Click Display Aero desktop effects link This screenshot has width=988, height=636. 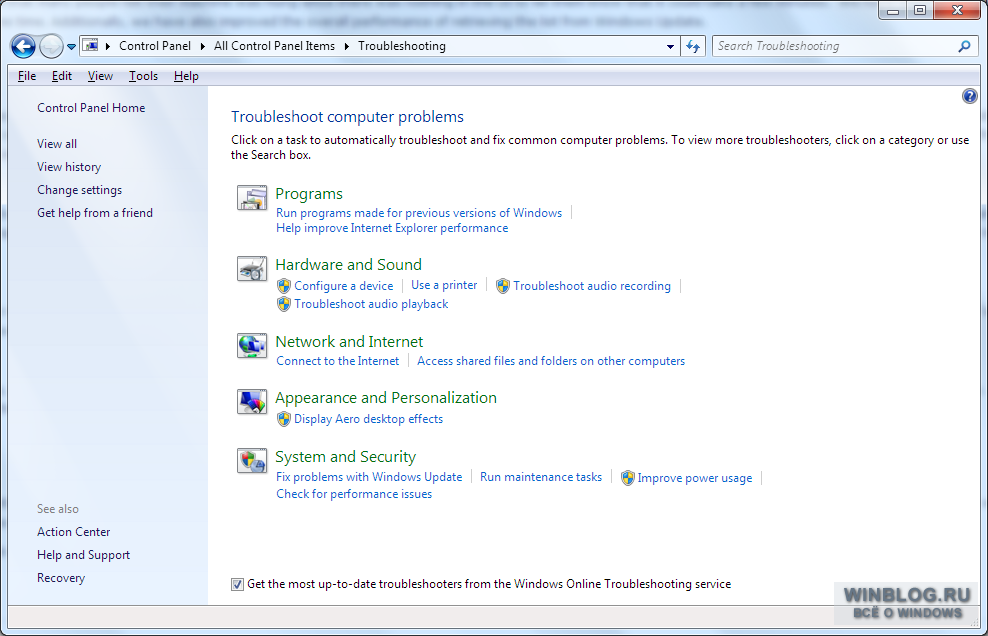pos(369,419)
